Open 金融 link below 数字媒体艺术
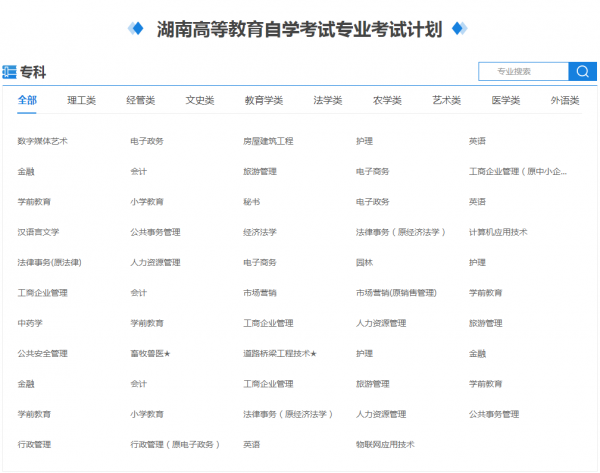This screenshot has width=600, height=473. pyautogui.click(x=26, y=171)
